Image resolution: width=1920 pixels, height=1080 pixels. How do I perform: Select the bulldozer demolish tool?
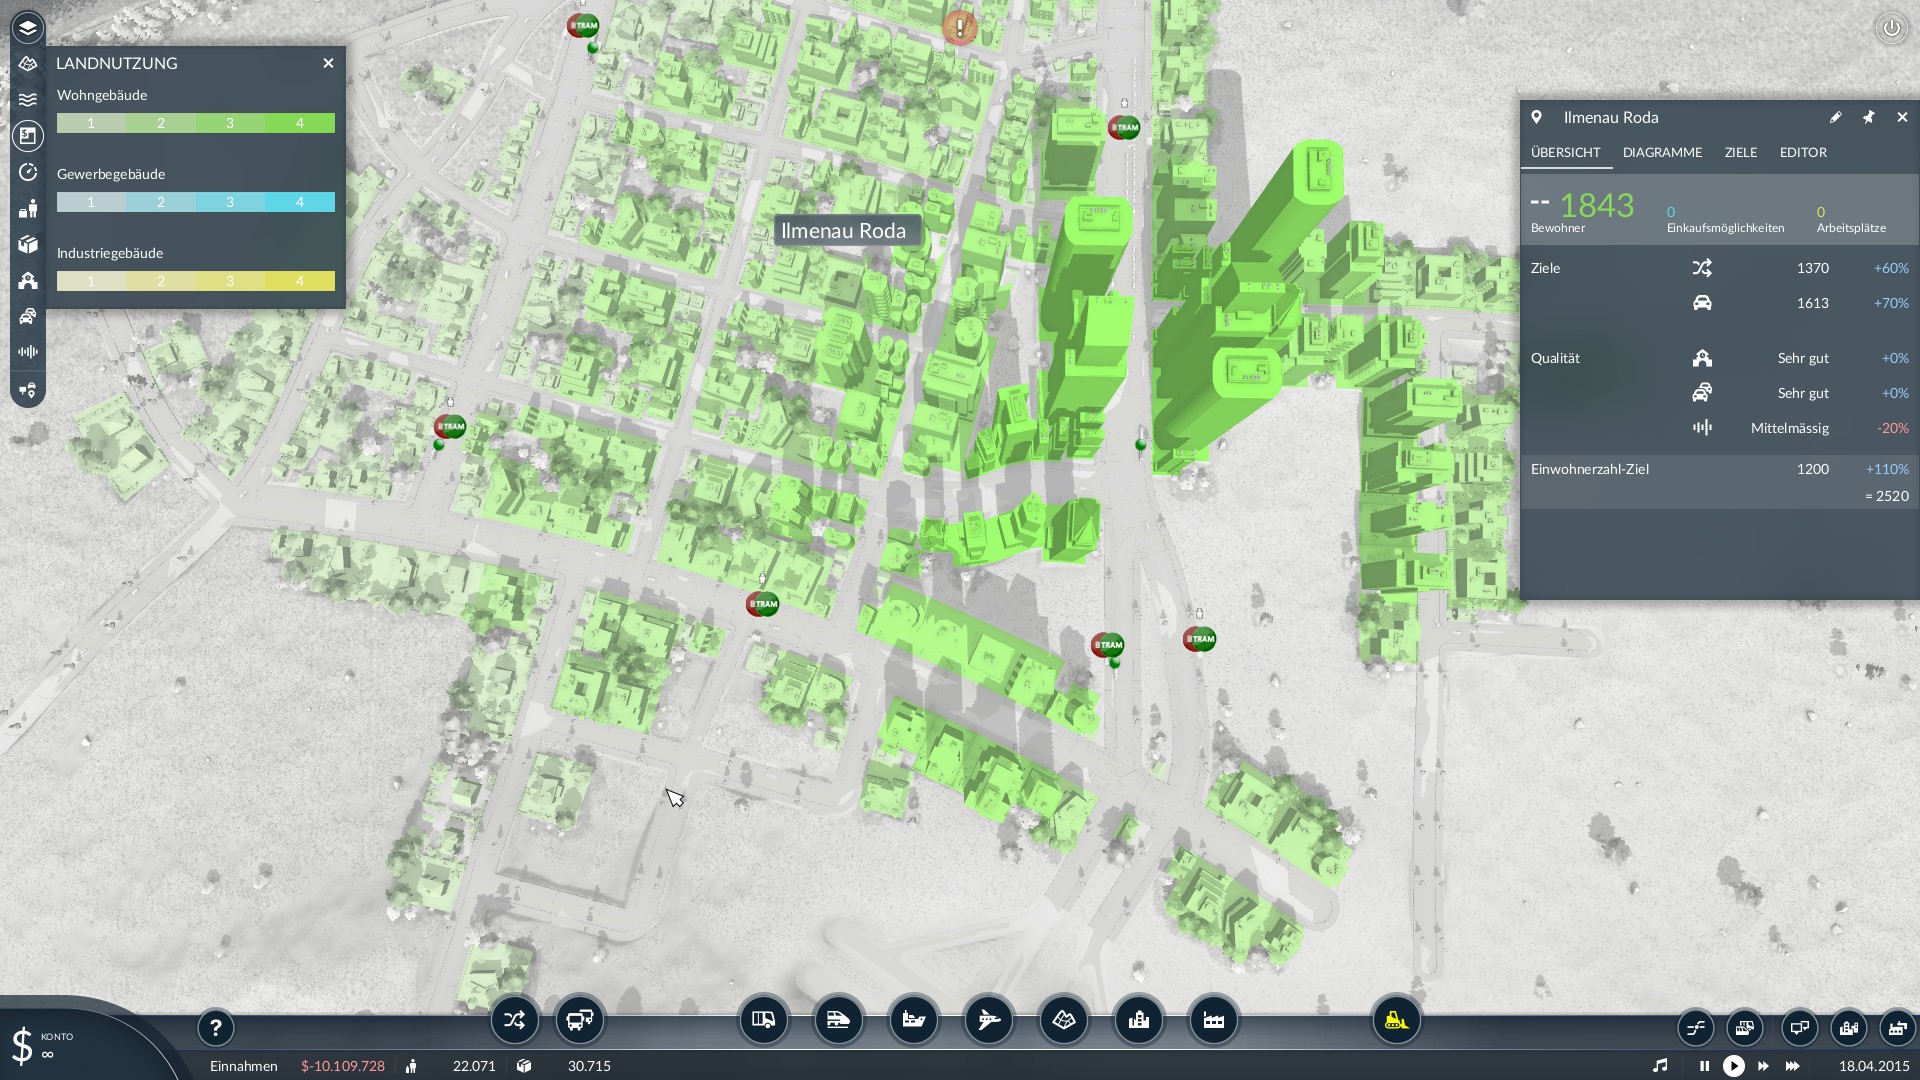(x=1396, y=1020)
